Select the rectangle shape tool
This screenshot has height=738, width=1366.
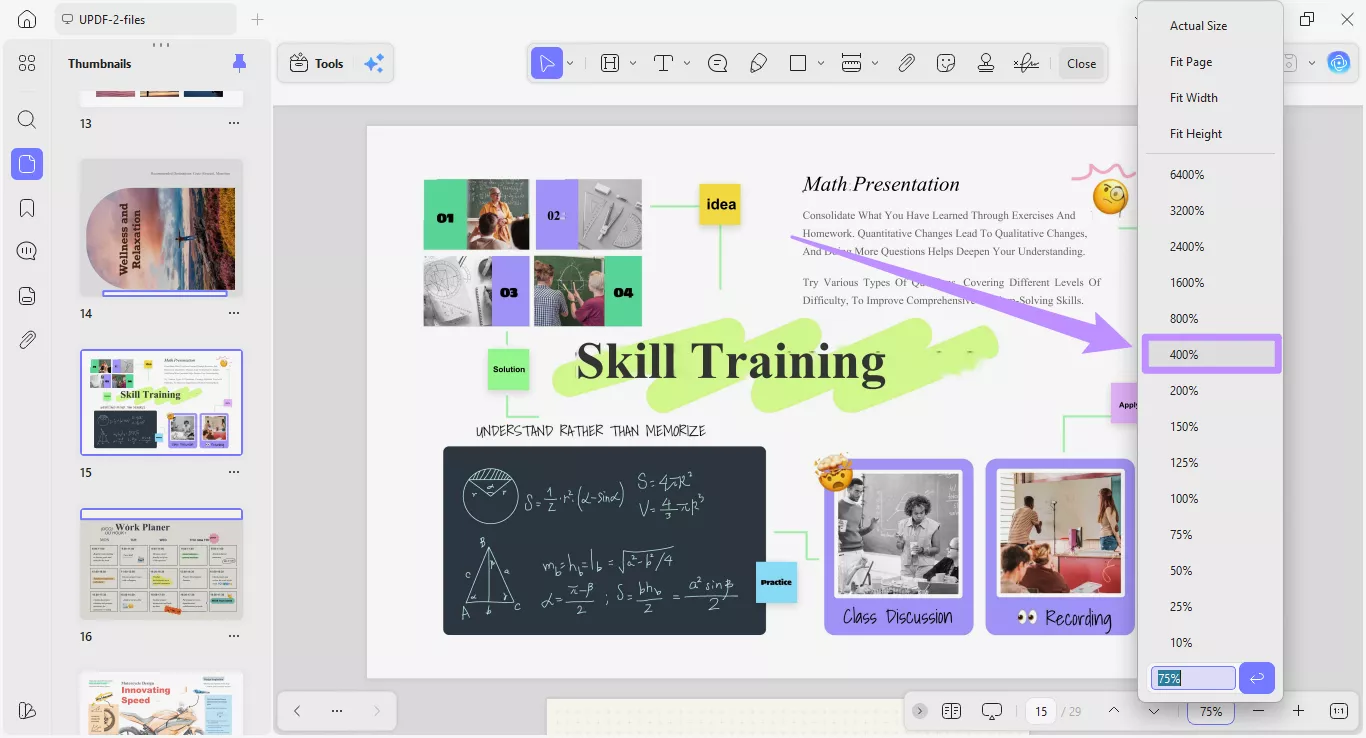pyautogui.click(x=798, y=63)
